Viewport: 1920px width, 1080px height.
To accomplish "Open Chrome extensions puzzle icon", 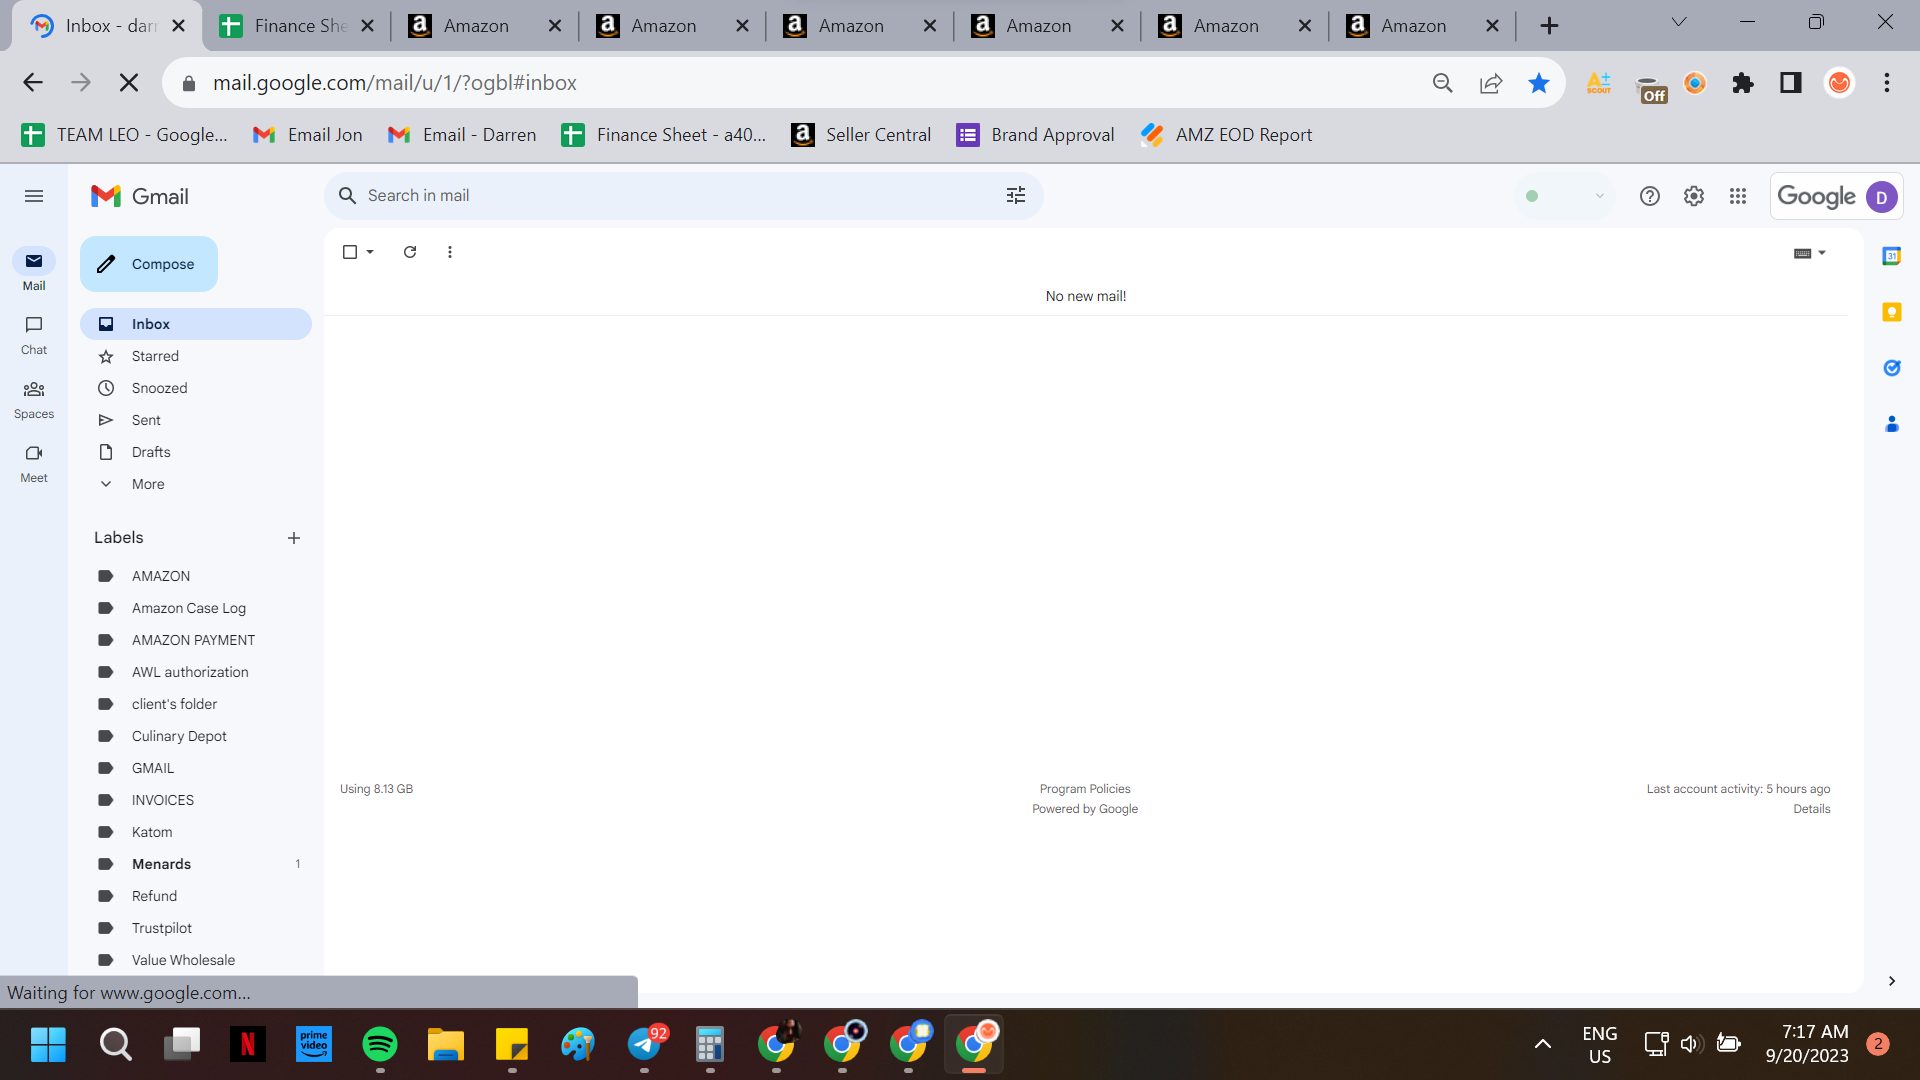I will tap(1743, 83).
